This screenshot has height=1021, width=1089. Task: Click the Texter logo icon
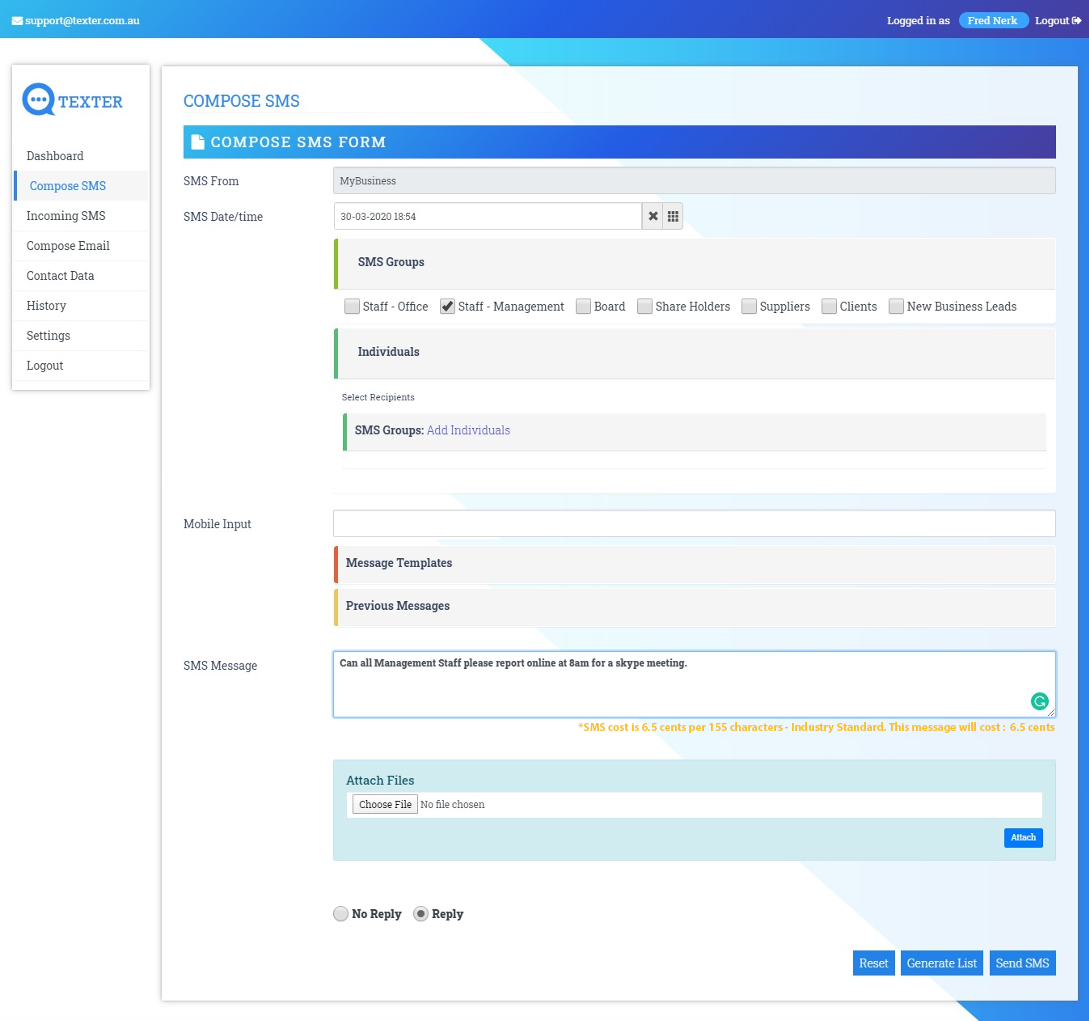pos(38,100)
